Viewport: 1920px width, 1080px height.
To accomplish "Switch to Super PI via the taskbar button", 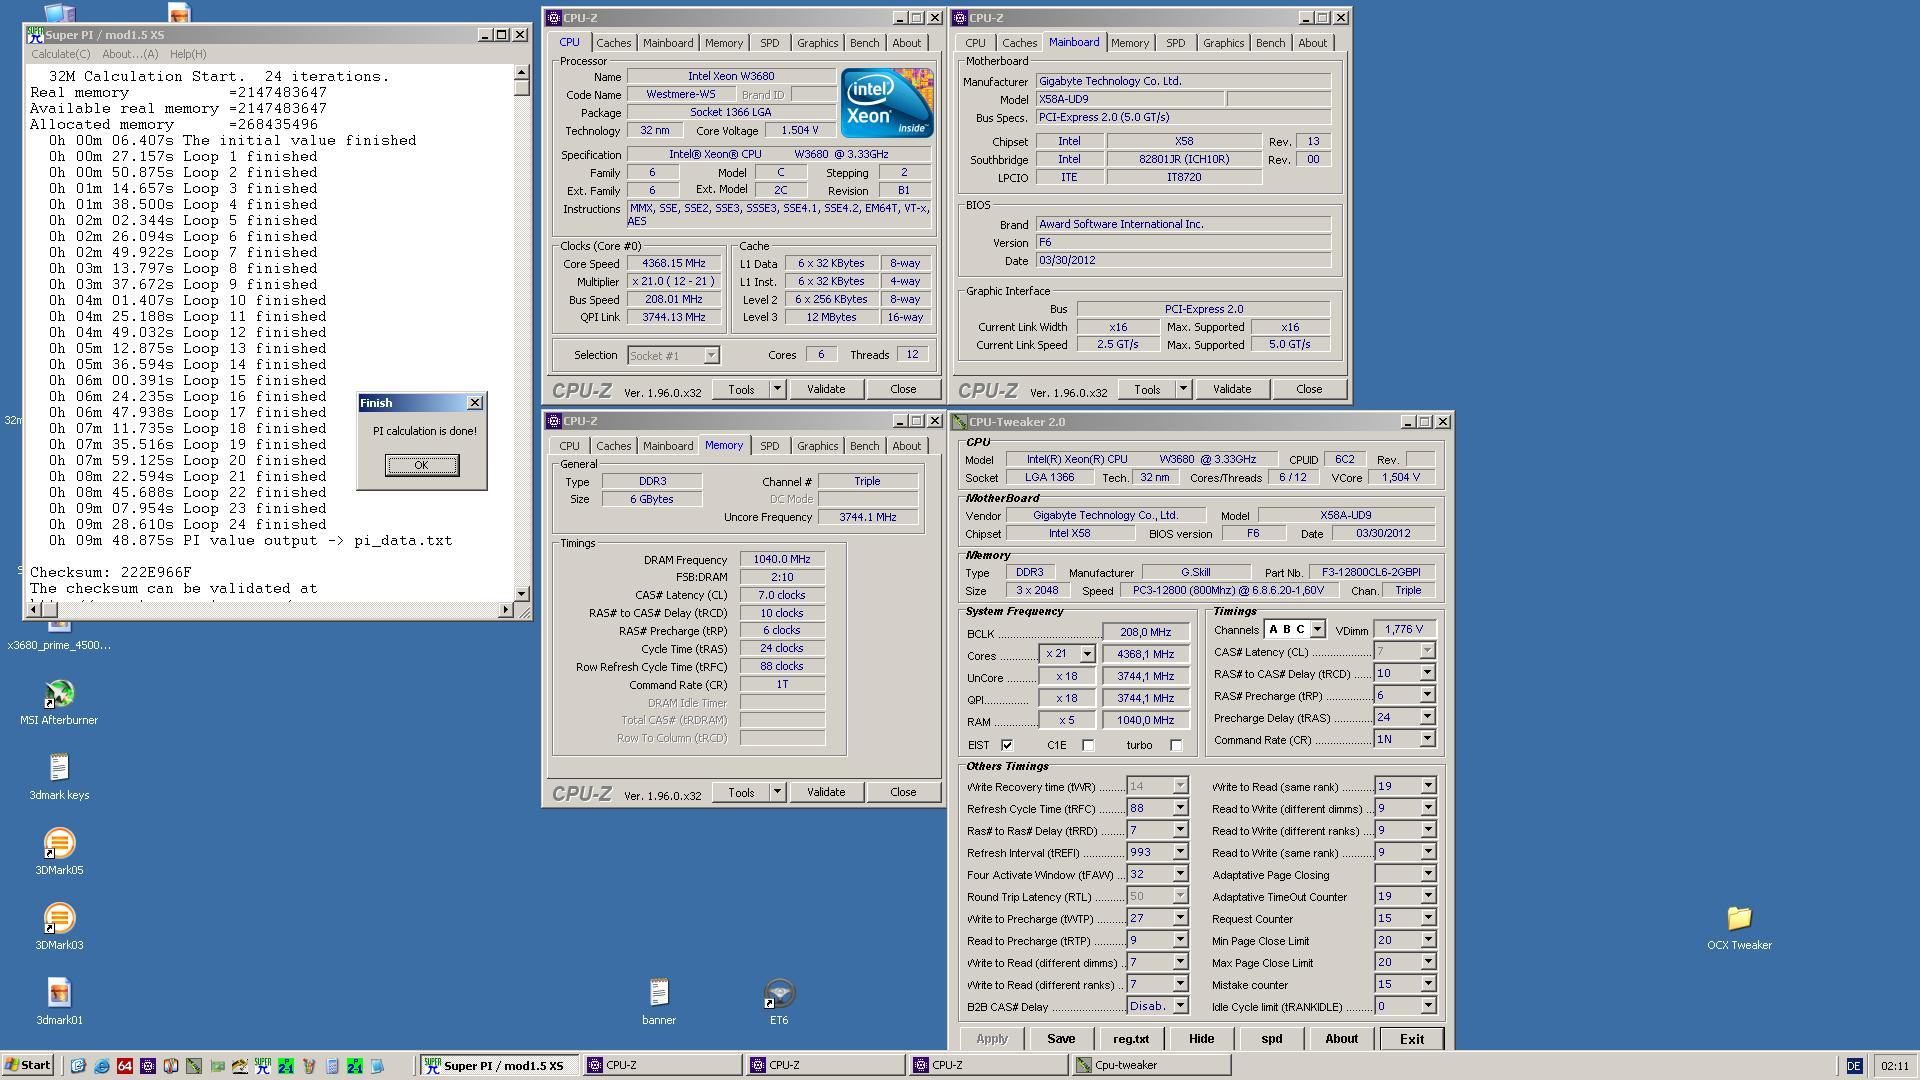I will click(498, 1066).
